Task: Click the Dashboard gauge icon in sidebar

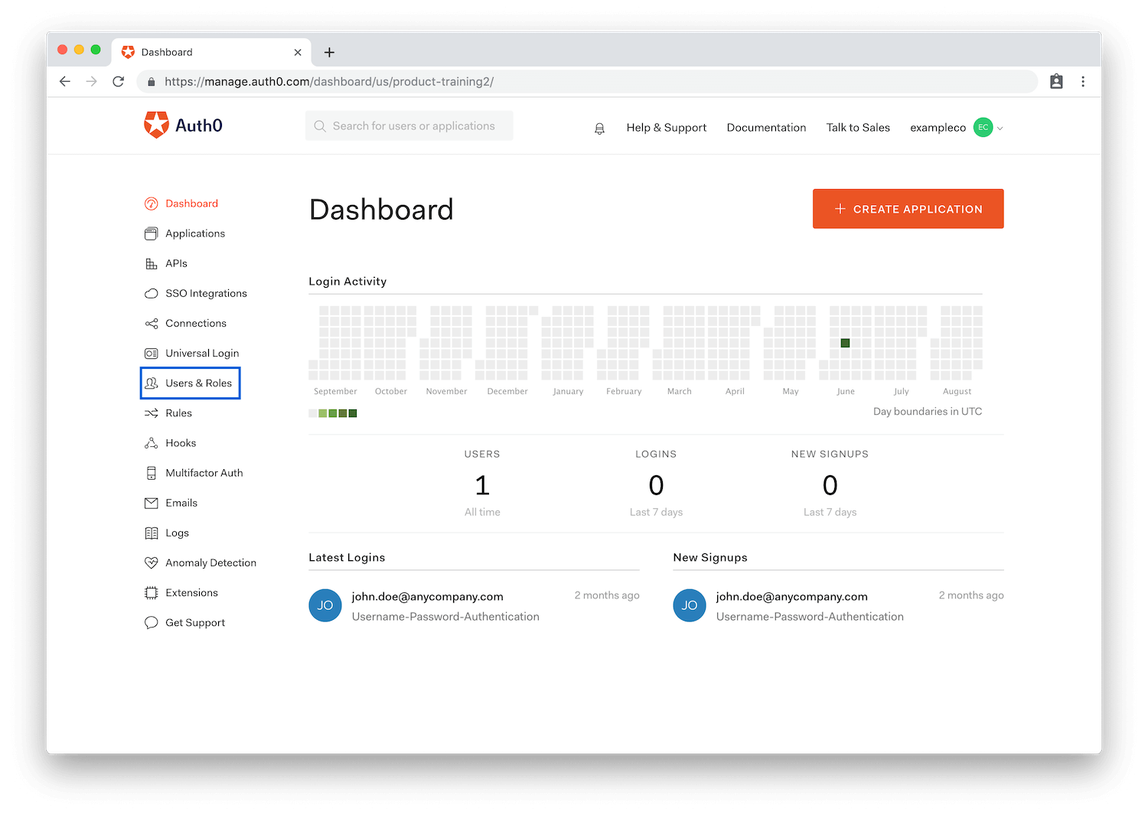Action: (x=151, y=204)
